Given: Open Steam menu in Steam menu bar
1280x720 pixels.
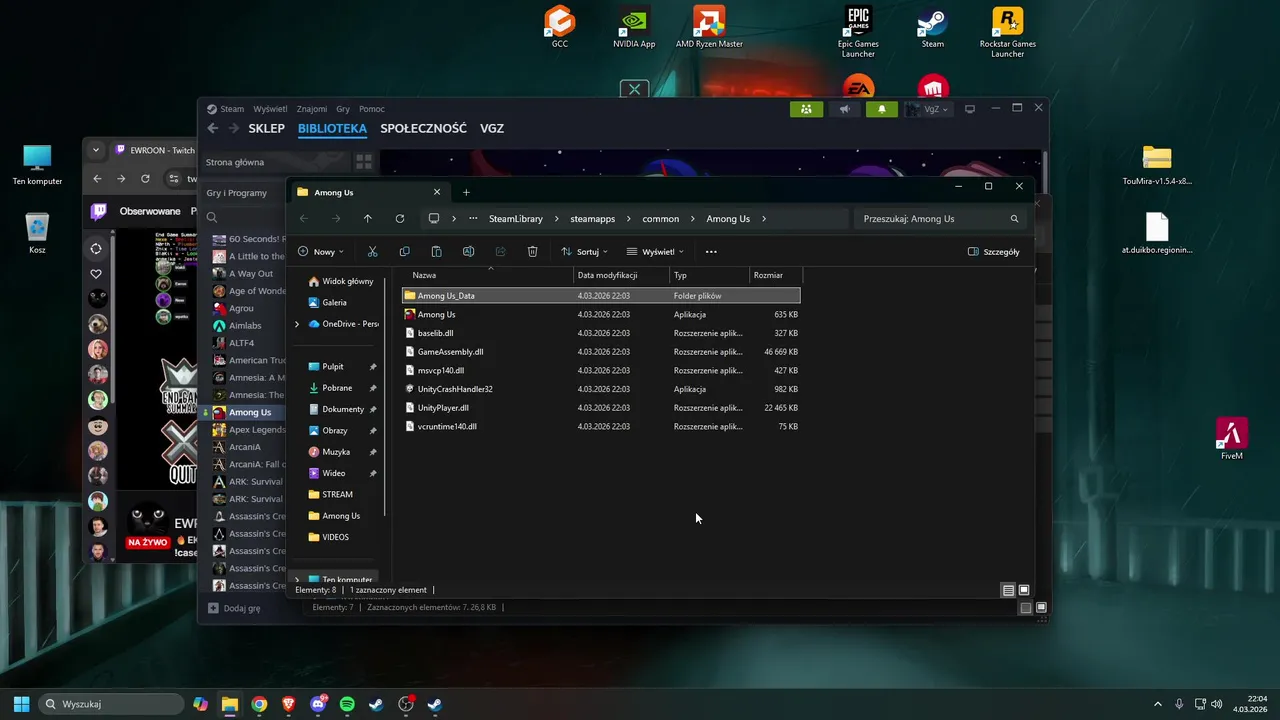Looking at the screenshot, I should pyautogui.click(x=232, y=109).
